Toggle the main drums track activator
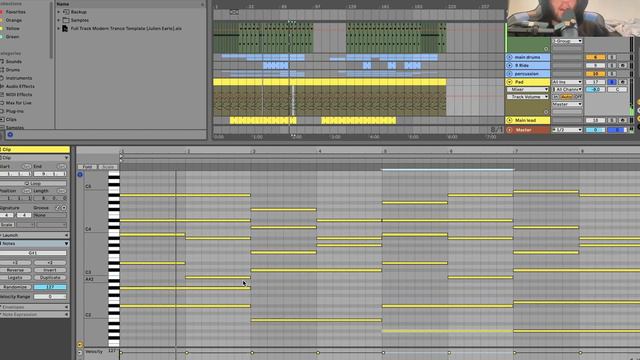This screenshot has width=640, height=360. (595, 57)
